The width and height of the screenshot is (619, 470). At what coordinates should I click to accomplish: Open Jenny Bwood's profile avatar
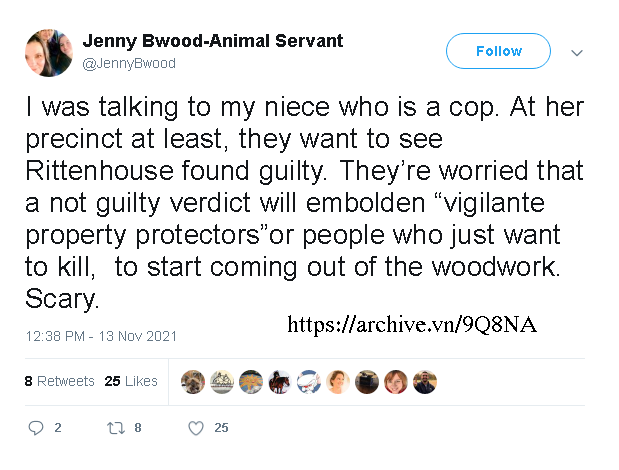coord(49,52)
